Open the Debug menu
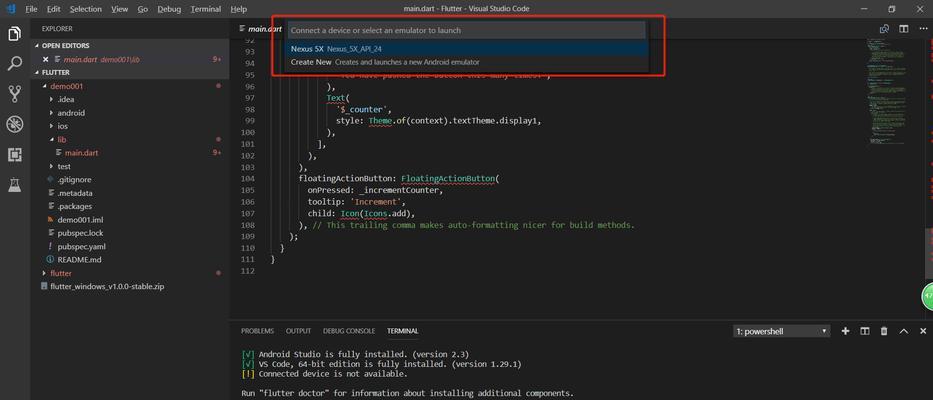933x400 pixels. (170, 9)
